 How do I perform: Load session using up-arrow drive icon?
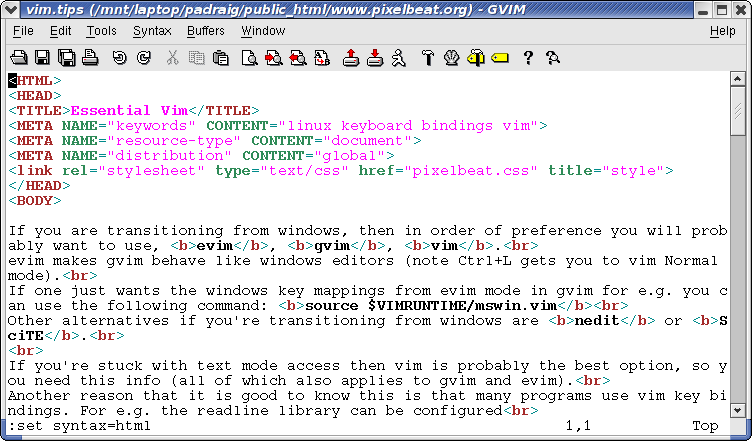click(351, 58)
